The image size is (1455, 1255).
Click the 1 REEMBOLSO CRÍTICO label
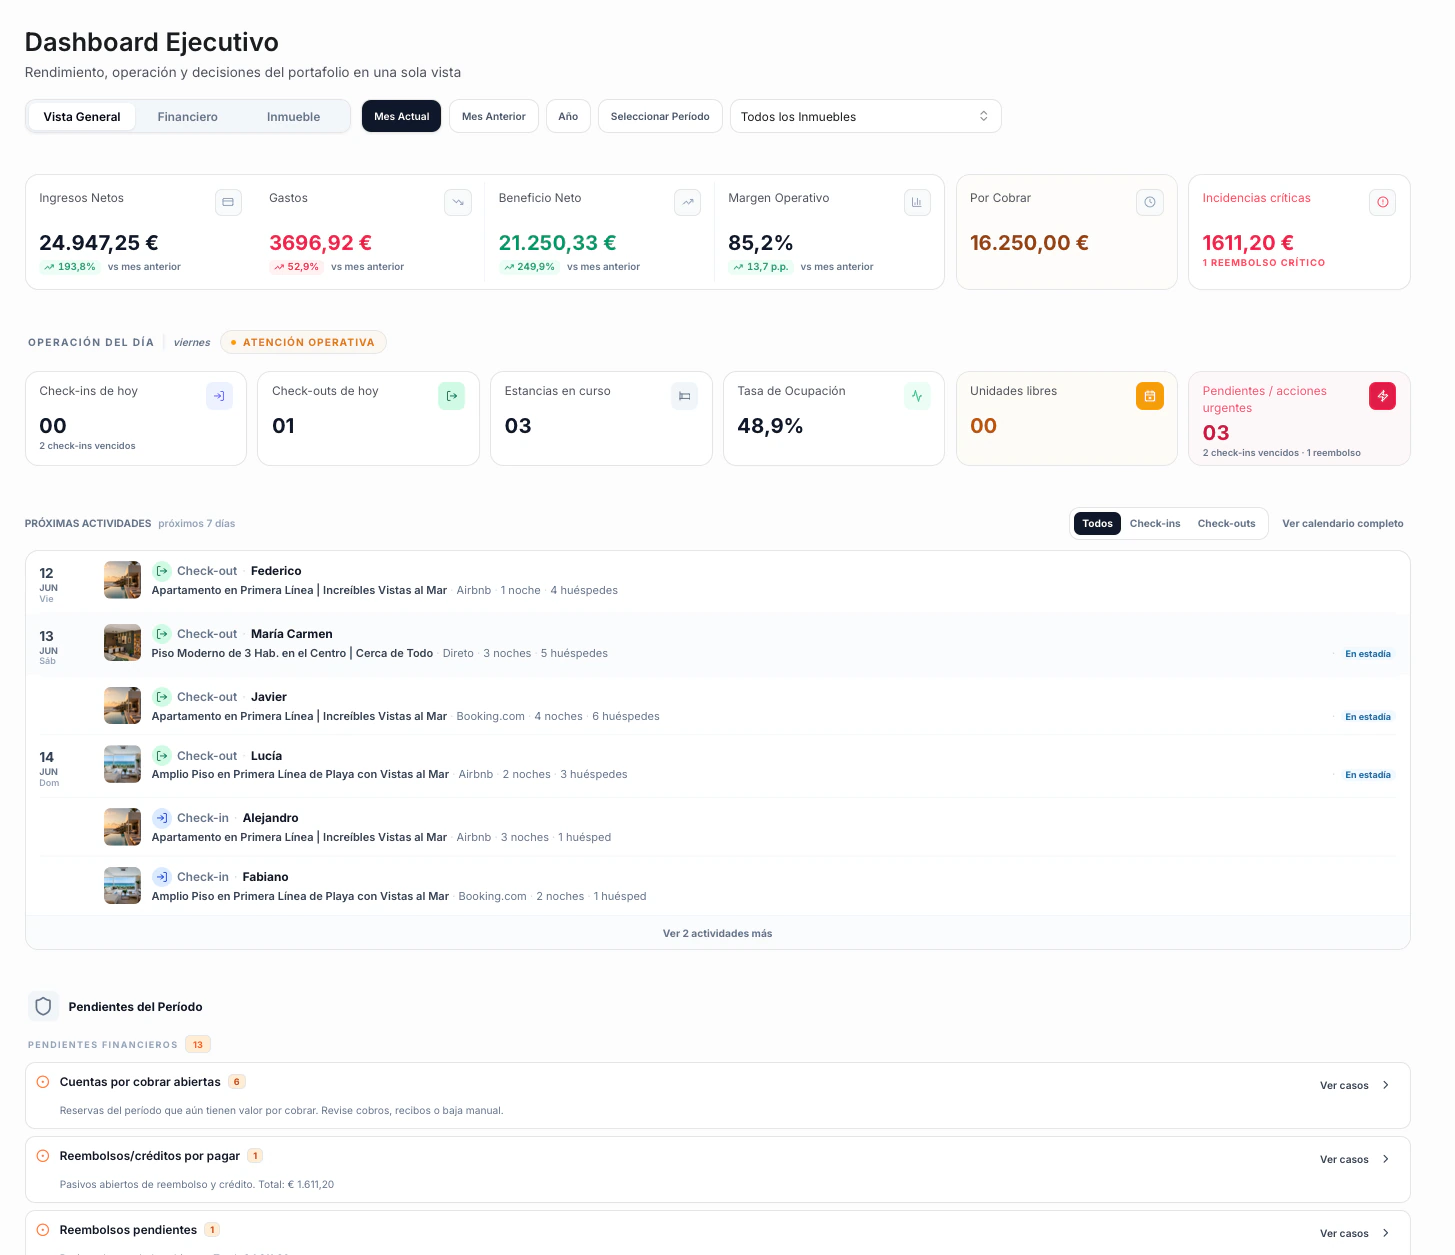[x=1264, y=263]
